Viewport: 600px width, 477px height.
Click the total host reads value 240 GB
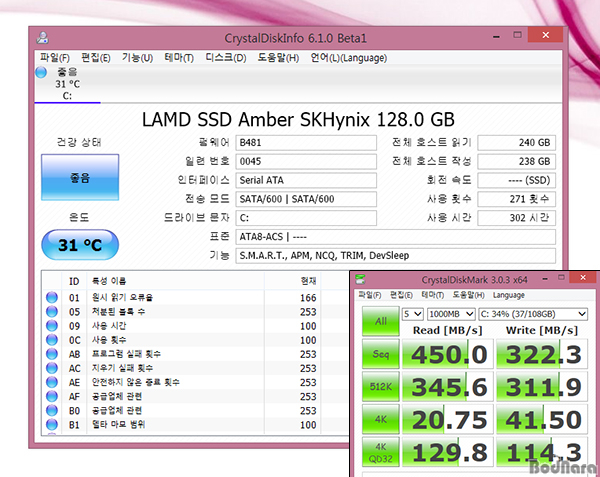[x=517, y=143]
